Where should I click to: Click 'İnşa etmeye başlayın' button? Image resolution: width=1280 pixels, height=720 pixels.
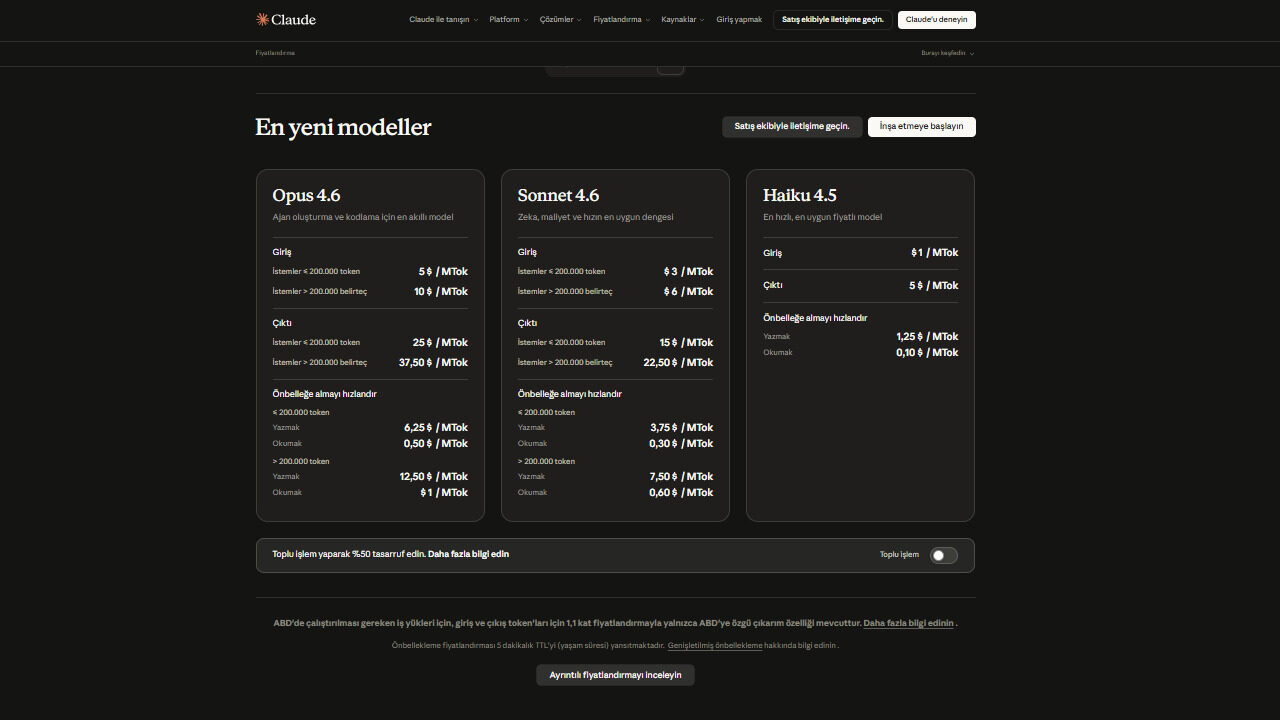coord(921,127)
